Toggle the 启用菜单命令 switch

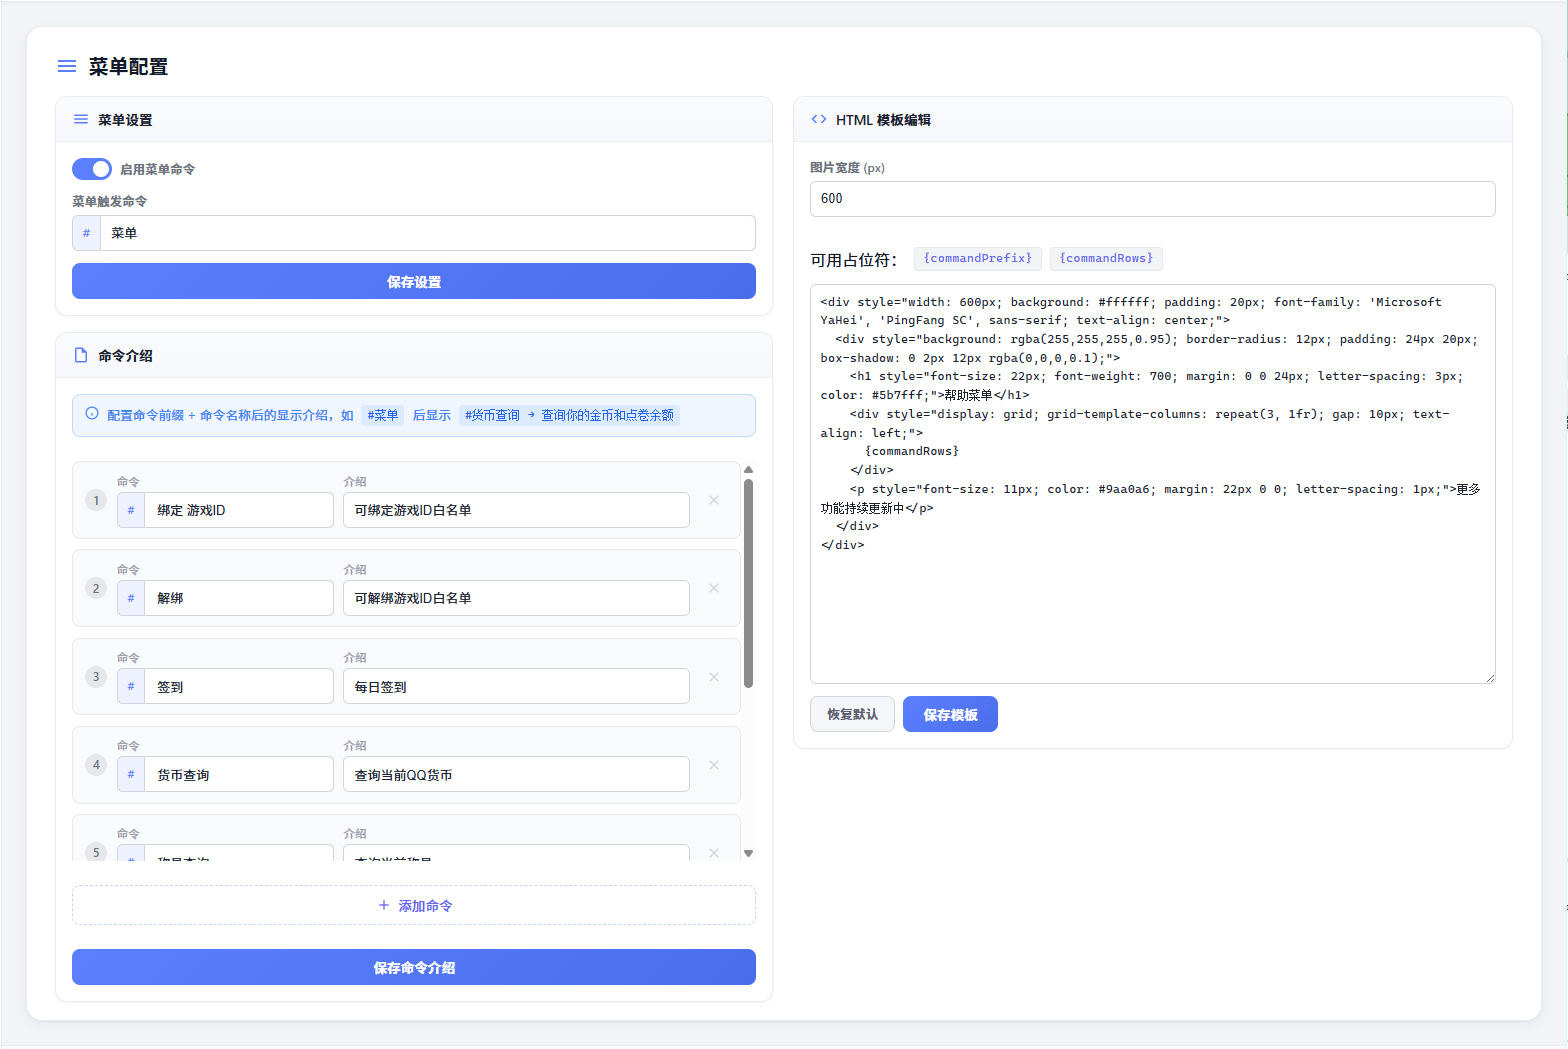coord(92,169)
